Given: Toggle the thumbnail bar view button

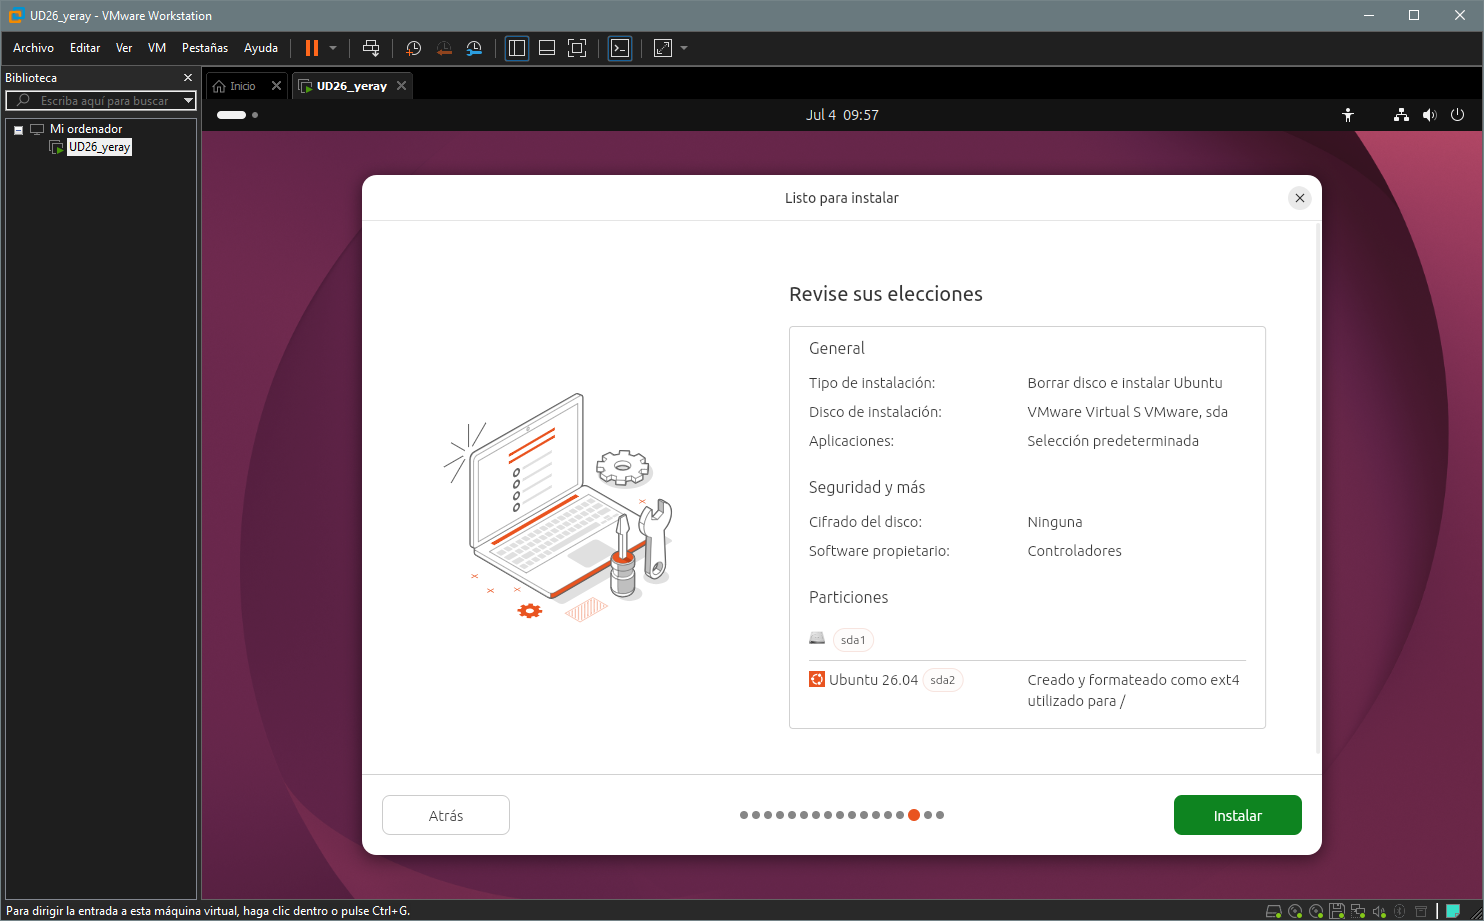Looking at the screenshot, I should click(547, 48).
